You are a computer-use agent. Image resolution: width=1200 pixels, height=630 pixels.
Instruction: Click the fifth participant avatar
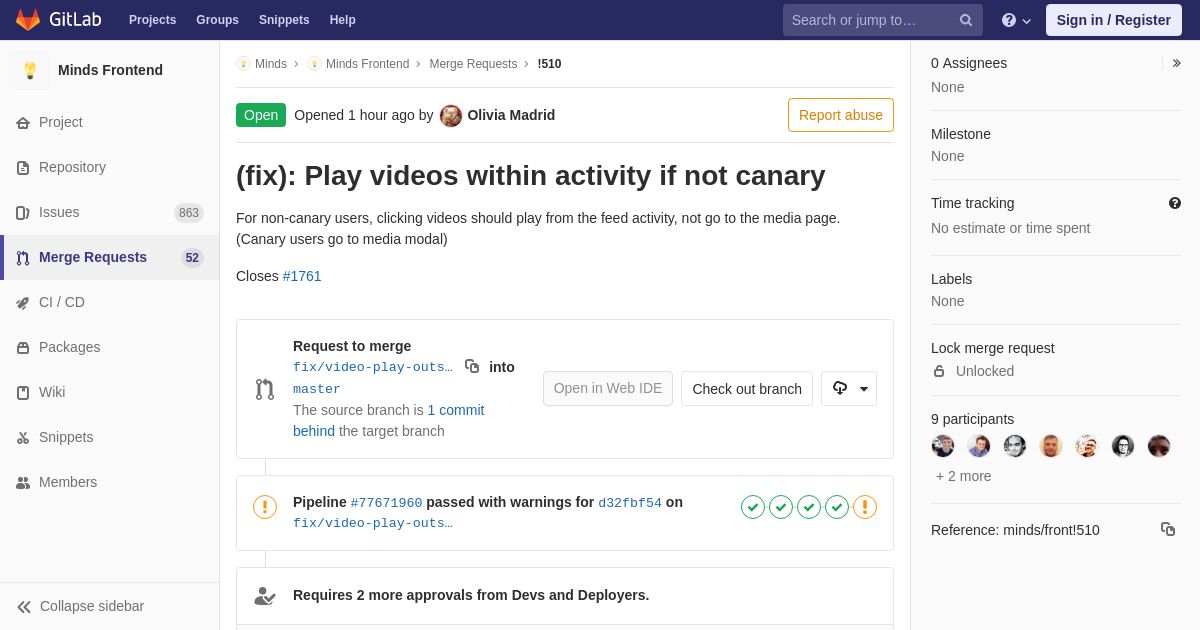tap(1087, 446)
